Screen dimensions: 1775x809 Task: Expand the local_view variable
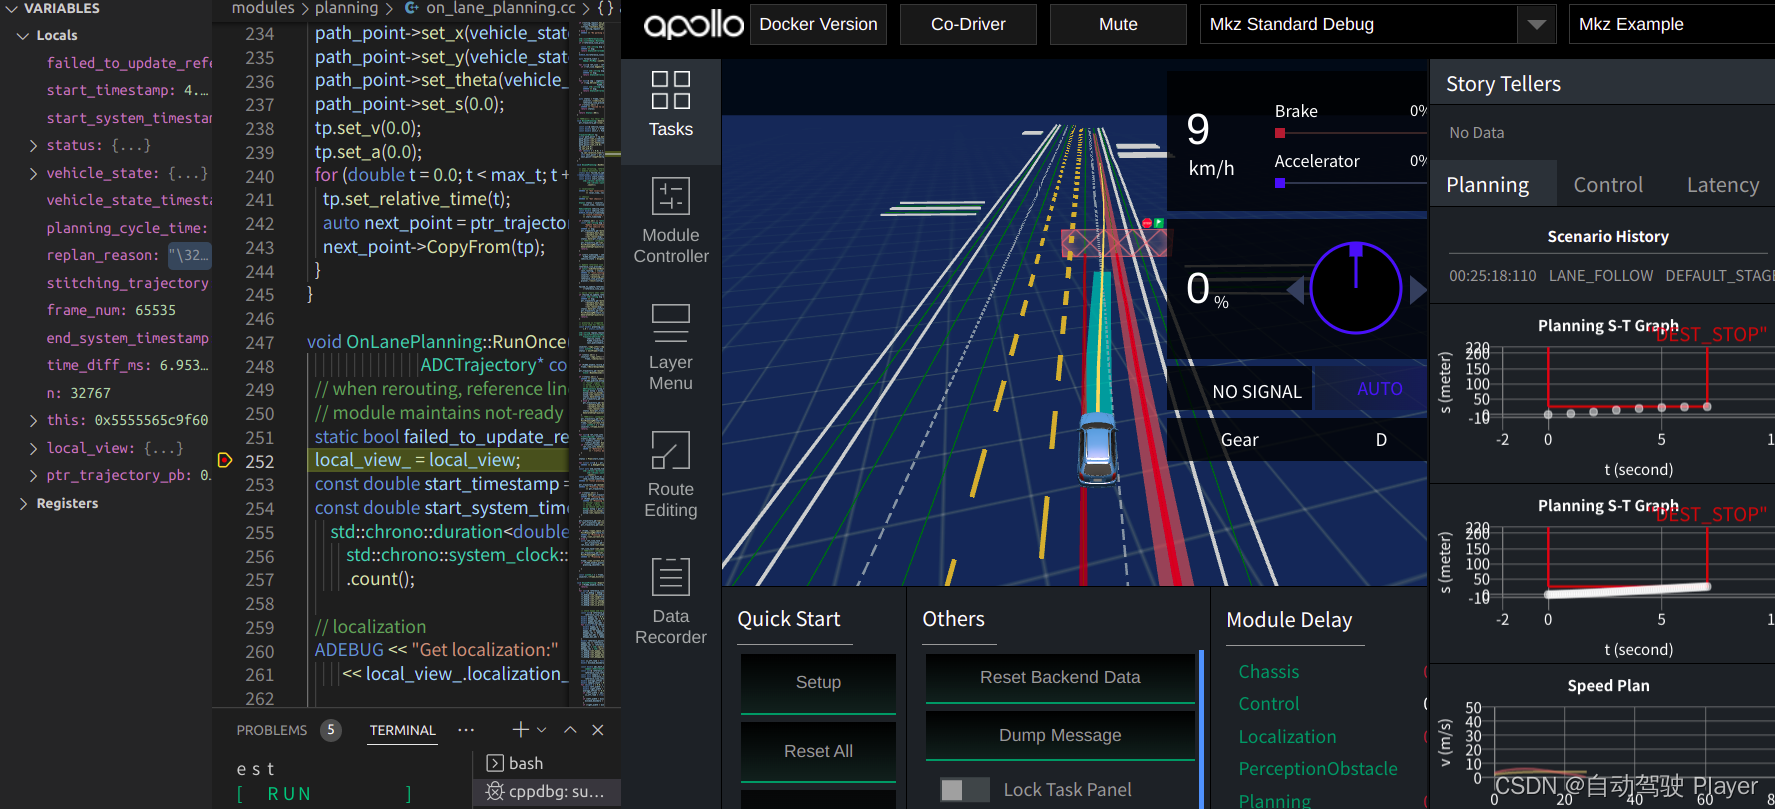coord(34,448)
